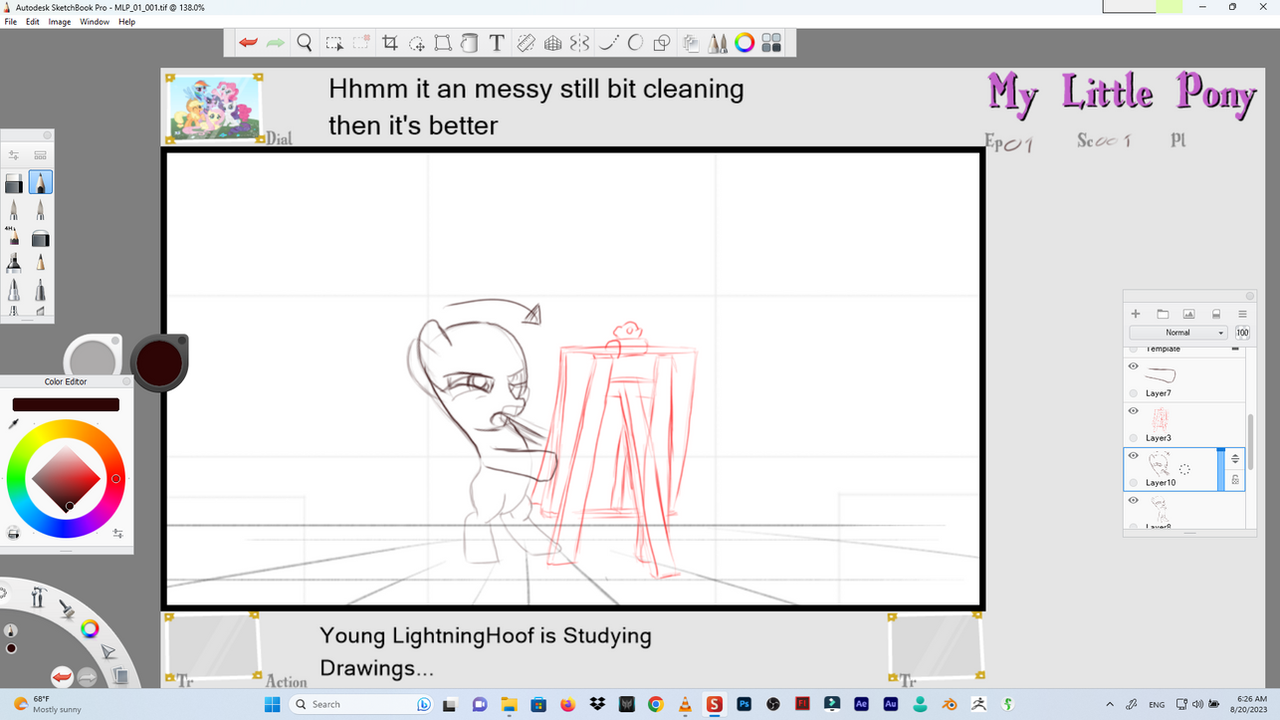Screen dimensions: 1280x720
Task: Select the Distort transform tool
Action: (x=443, y=43)
